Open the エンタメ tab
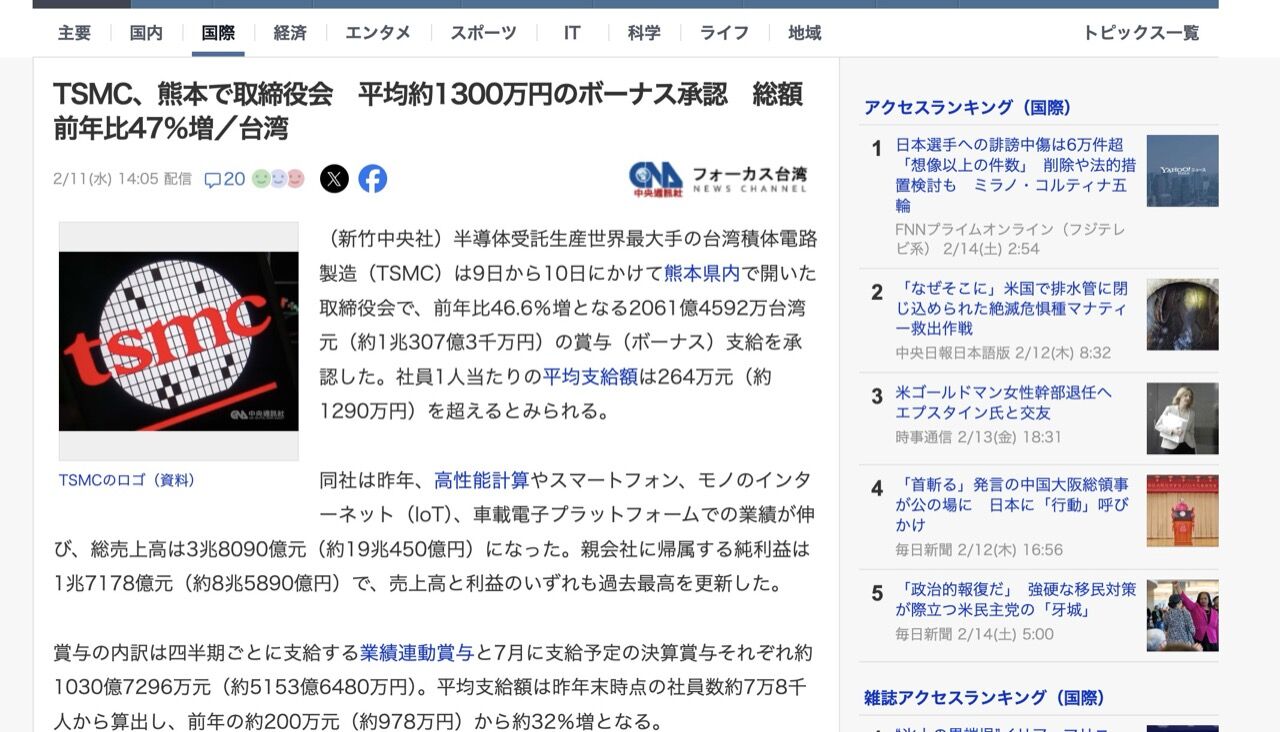1280x732 pixels. tap(378, 33)
